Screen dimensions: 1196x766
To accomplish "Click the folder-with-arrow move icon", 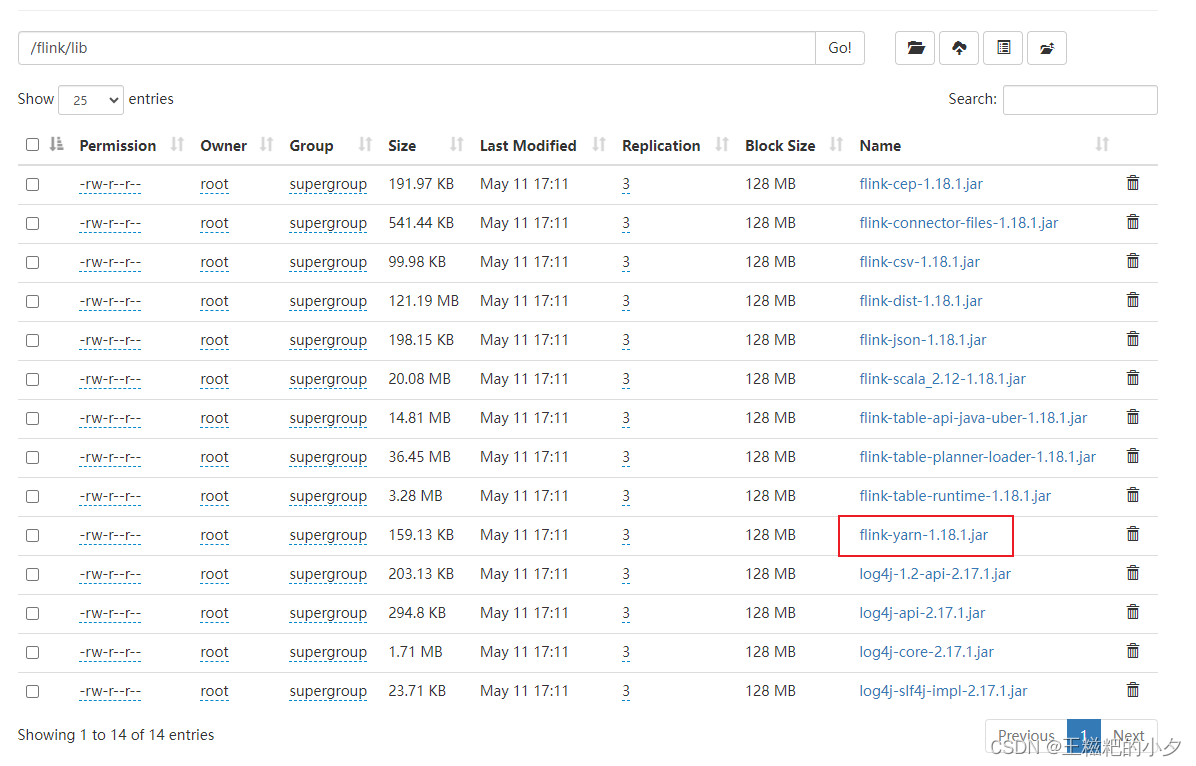I will click(1046, 47).
